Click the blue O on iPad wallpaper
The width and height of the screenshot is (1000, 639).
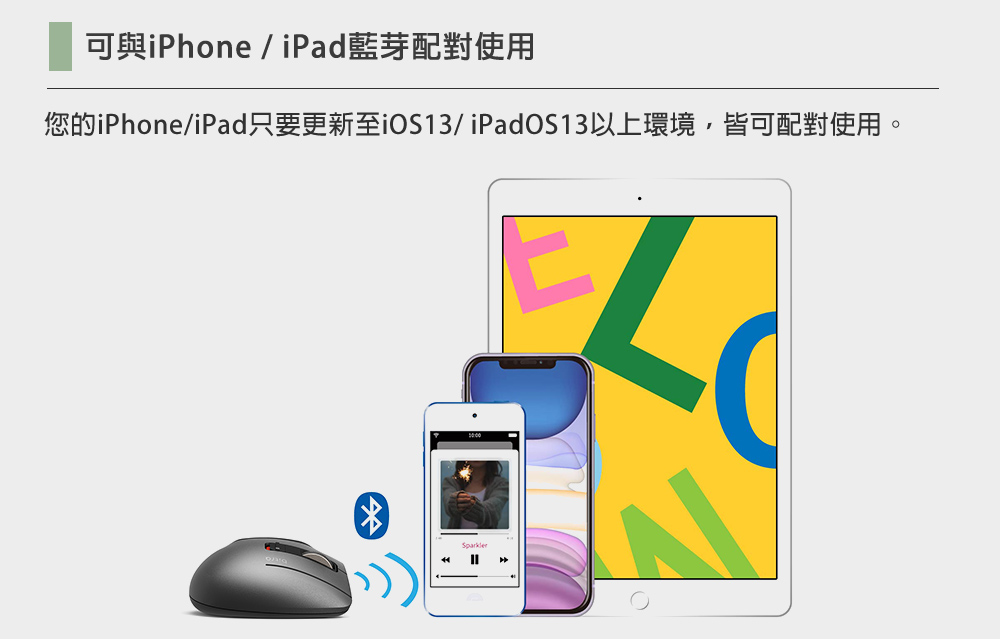point(746,390)
